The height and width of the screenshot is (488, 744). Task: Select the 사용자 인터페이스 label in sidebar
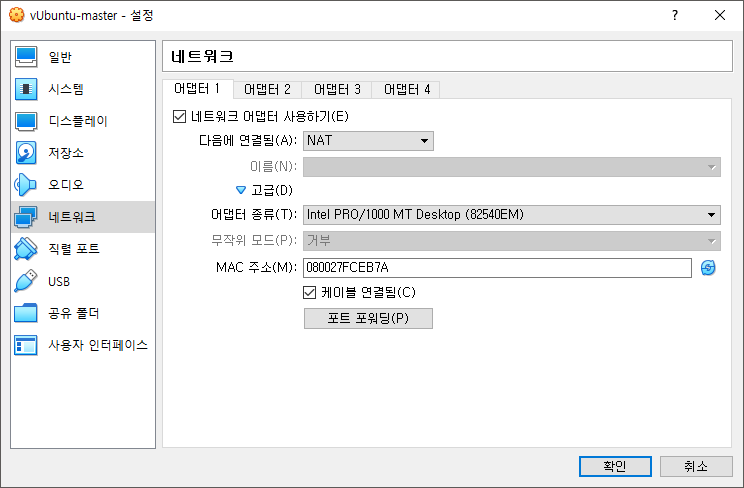pyautogui.click(x=98, y=345)
